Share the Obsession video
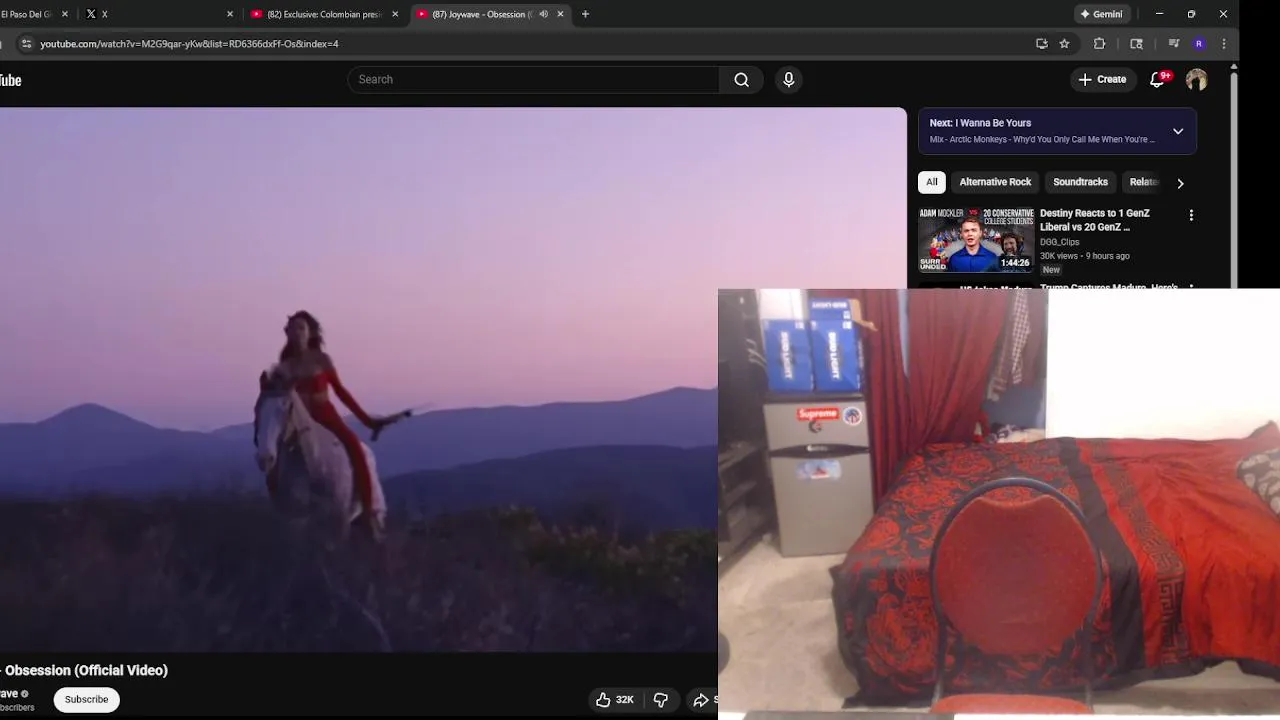The image size is (1280, 720). point(703,700)
